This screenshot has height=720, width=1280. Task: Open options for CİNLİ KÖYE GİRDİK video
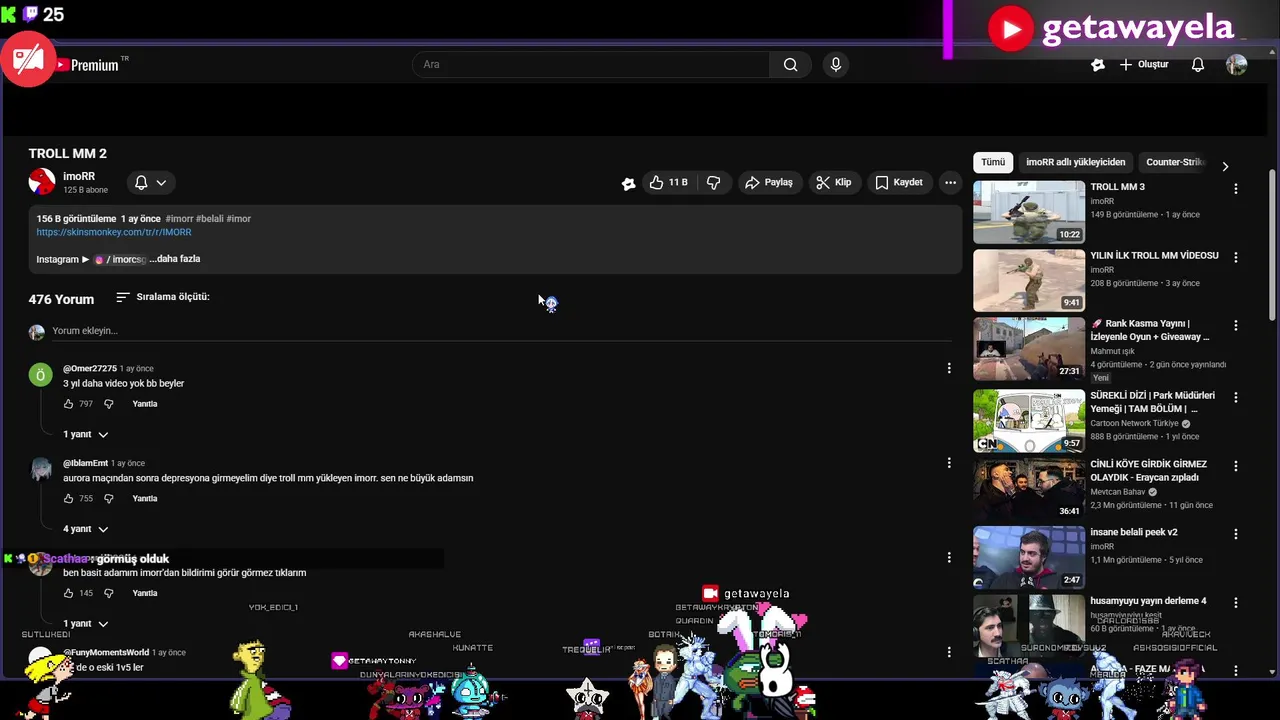point(1236,466)
